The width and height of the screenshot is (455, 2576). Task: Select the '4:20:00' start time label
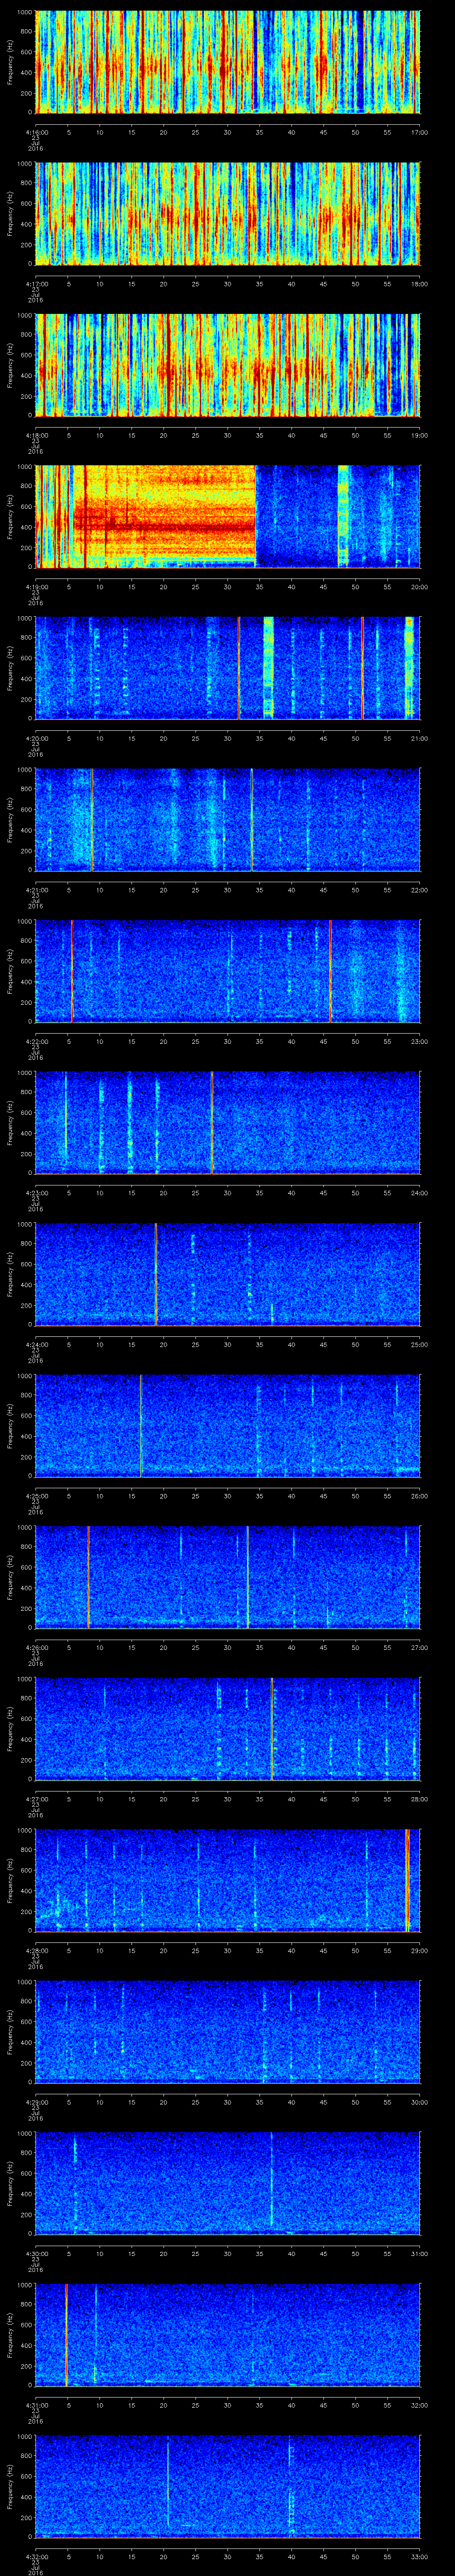[36, 738]
